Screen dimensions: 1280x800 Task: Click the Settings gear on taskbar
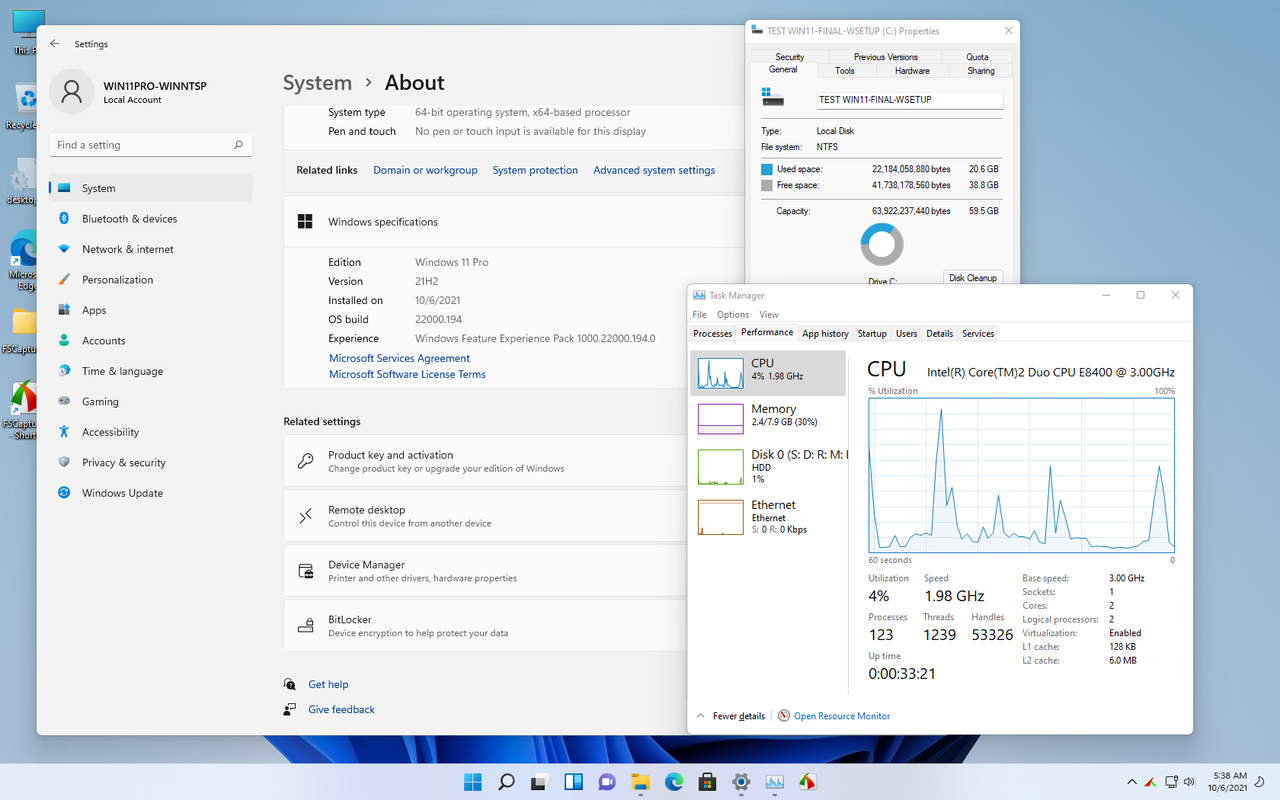[x=741, y=781]
